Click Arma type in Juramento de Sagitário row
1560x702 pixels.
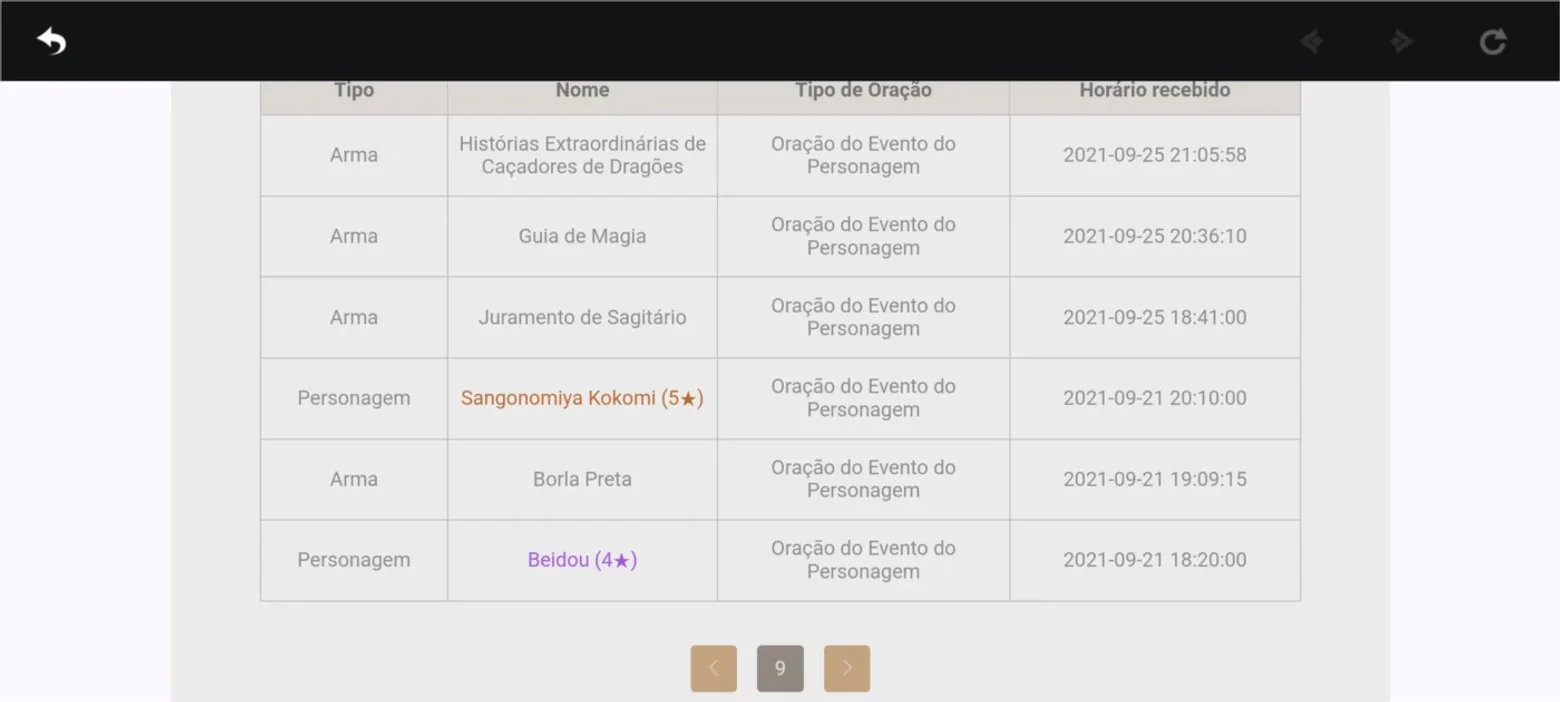(354, 317)
